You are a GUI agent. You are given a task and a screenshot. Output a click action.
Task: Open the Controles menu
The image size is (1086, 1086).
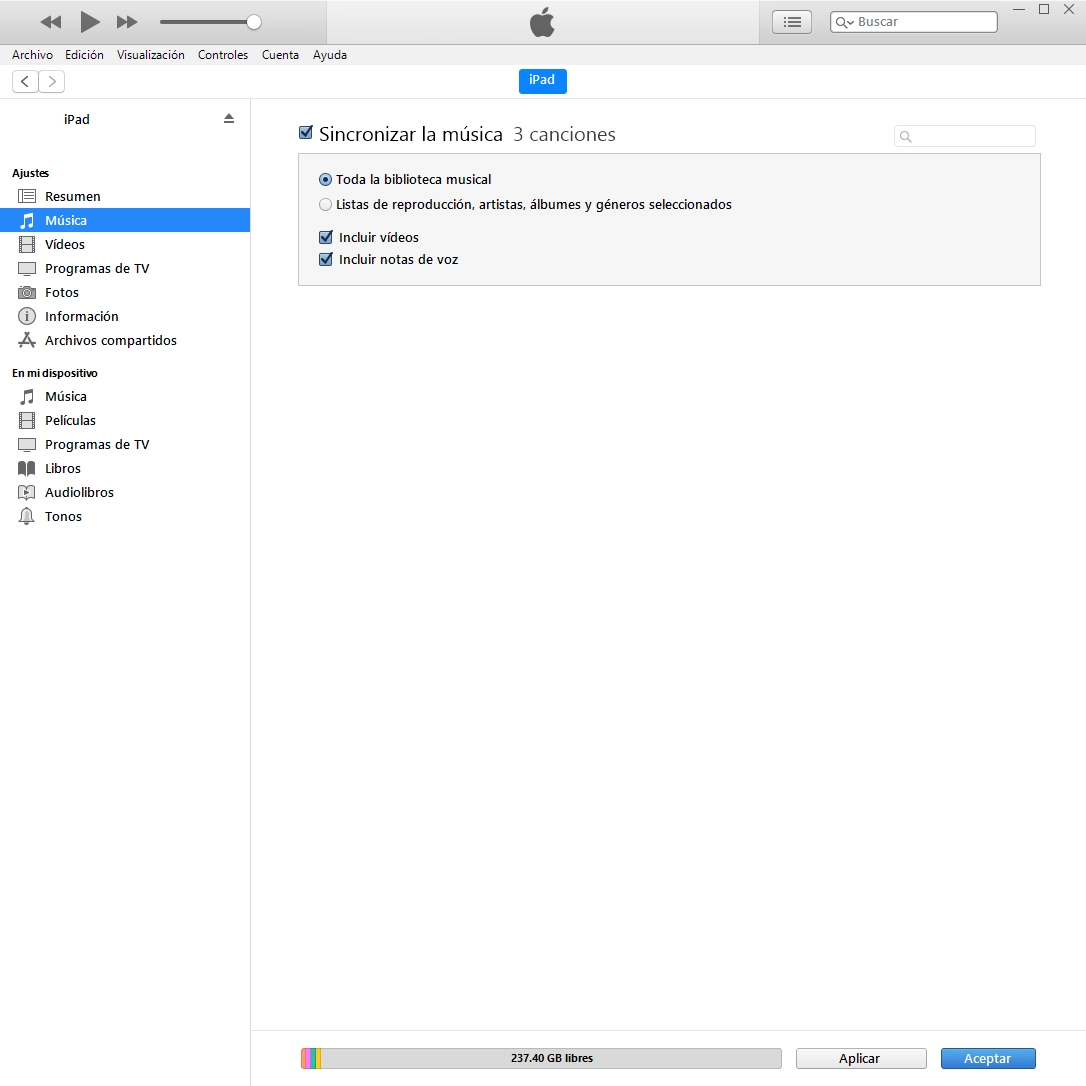coord(222,55)
